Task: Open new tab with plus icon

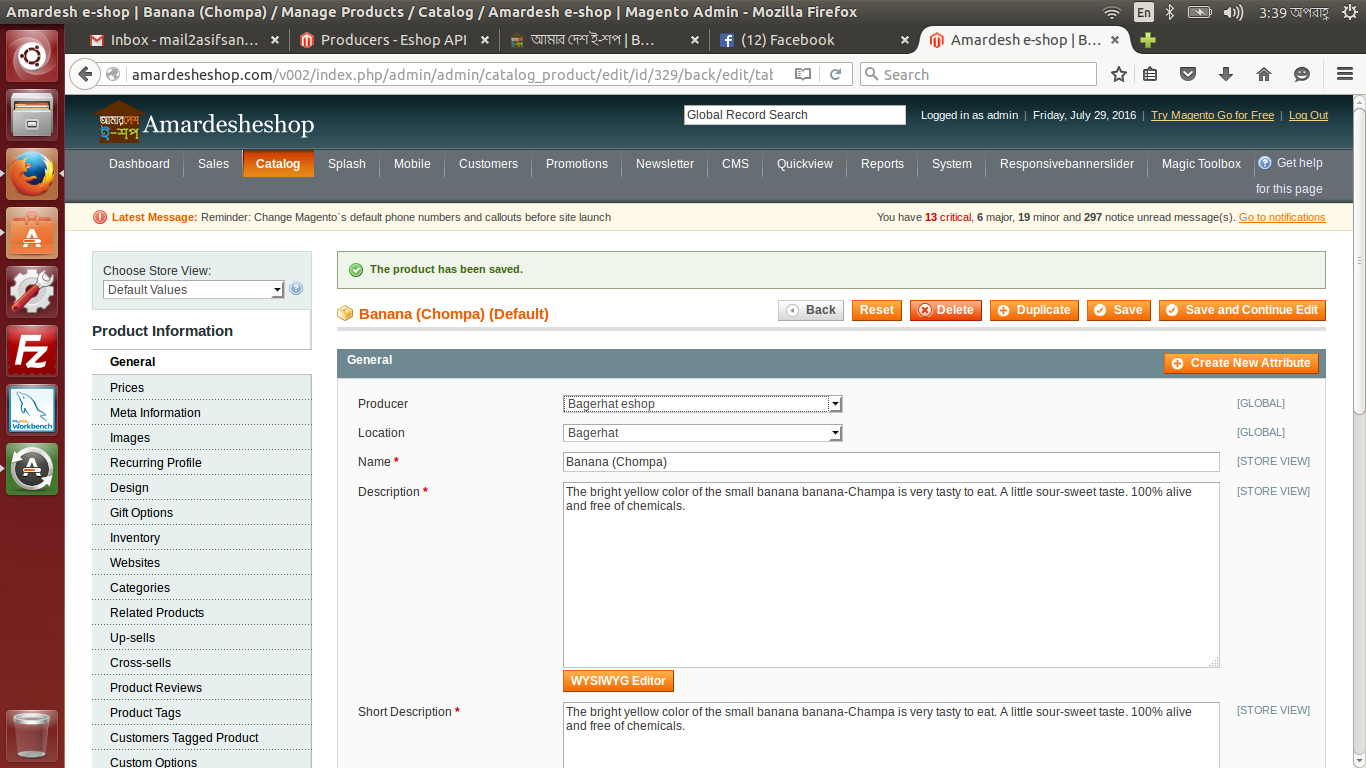Action: point(1148,40)
